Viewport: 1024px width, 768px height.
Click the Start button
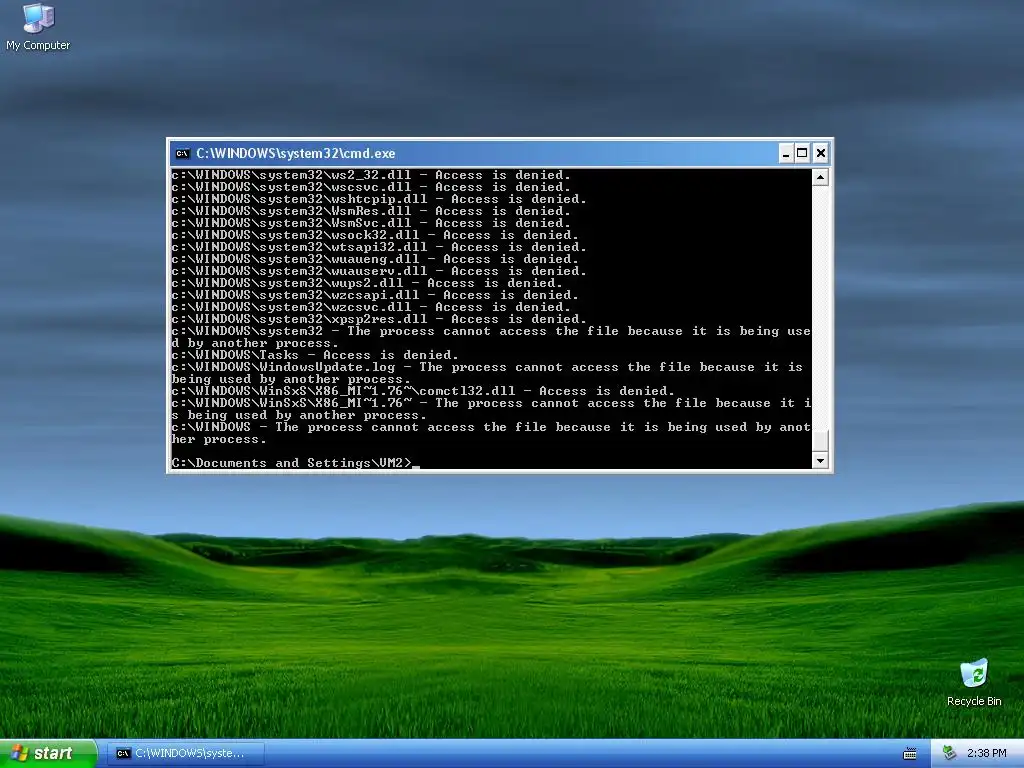[48, 753]
